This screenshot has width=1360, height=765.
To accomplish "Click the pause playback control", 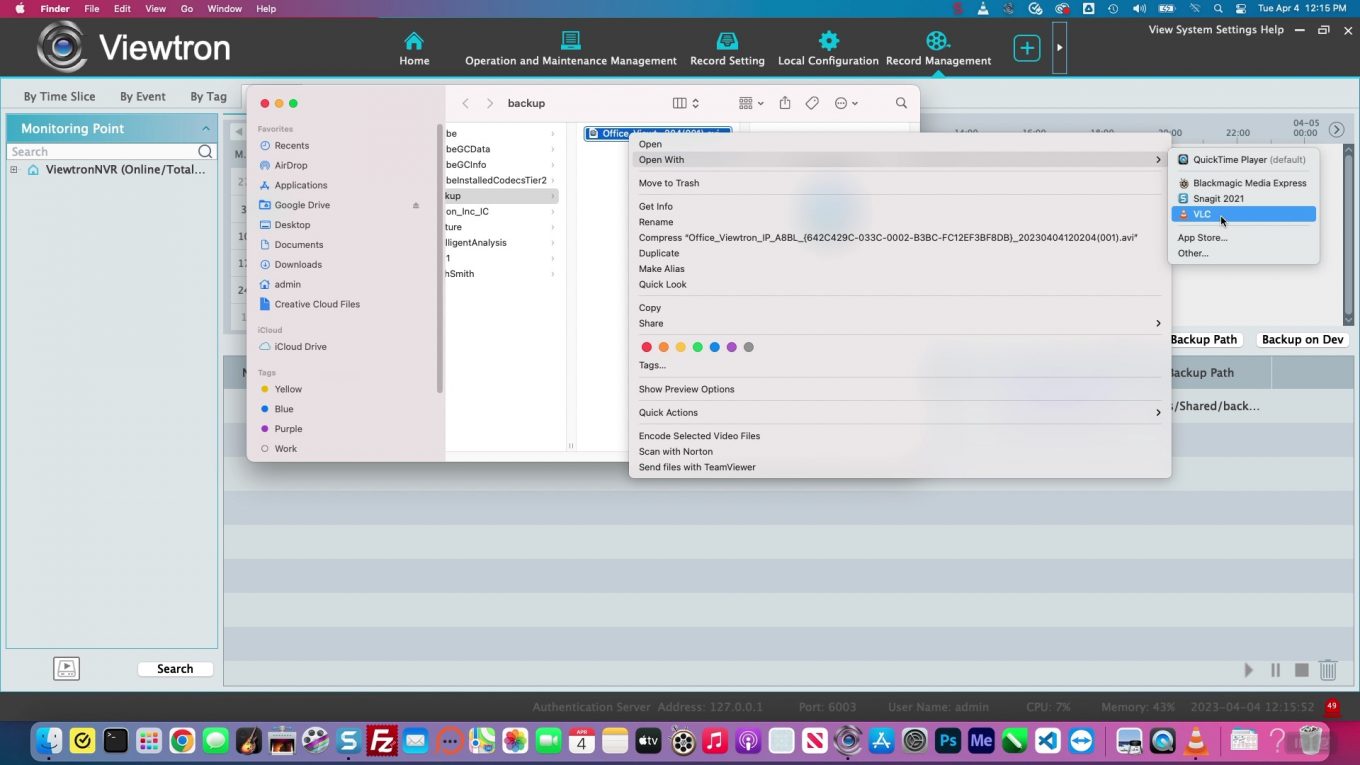I will click(1276, 670).
